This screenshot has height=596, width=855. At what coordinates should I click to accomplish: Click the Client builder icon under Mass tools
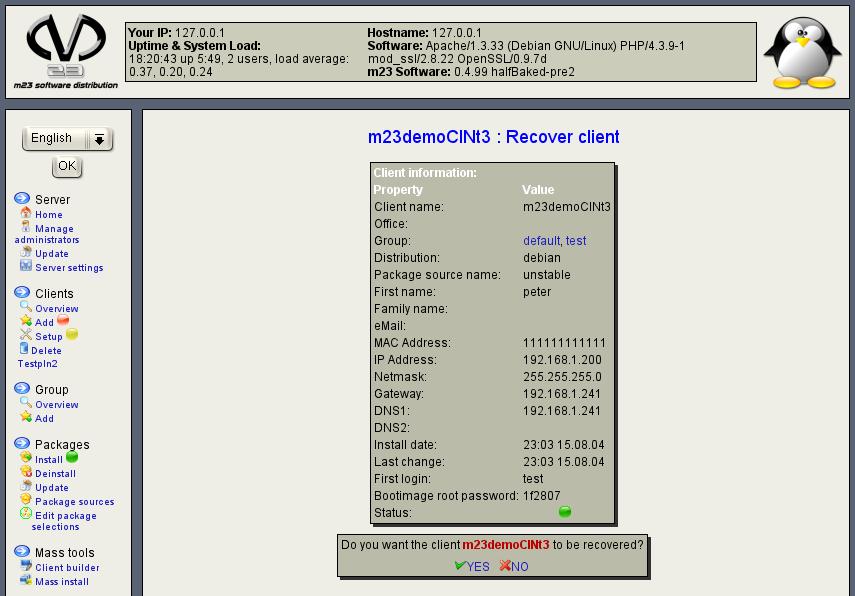pos(26,567)
